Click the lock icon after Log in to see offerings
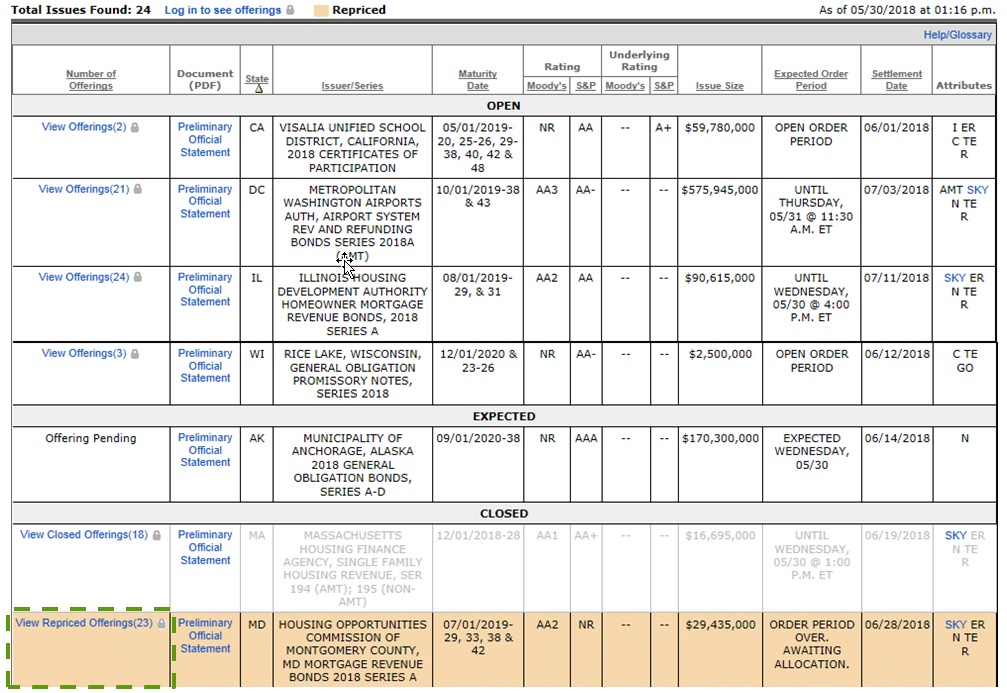The height and width of the screenshot is (693, 1007). point(290,10)
